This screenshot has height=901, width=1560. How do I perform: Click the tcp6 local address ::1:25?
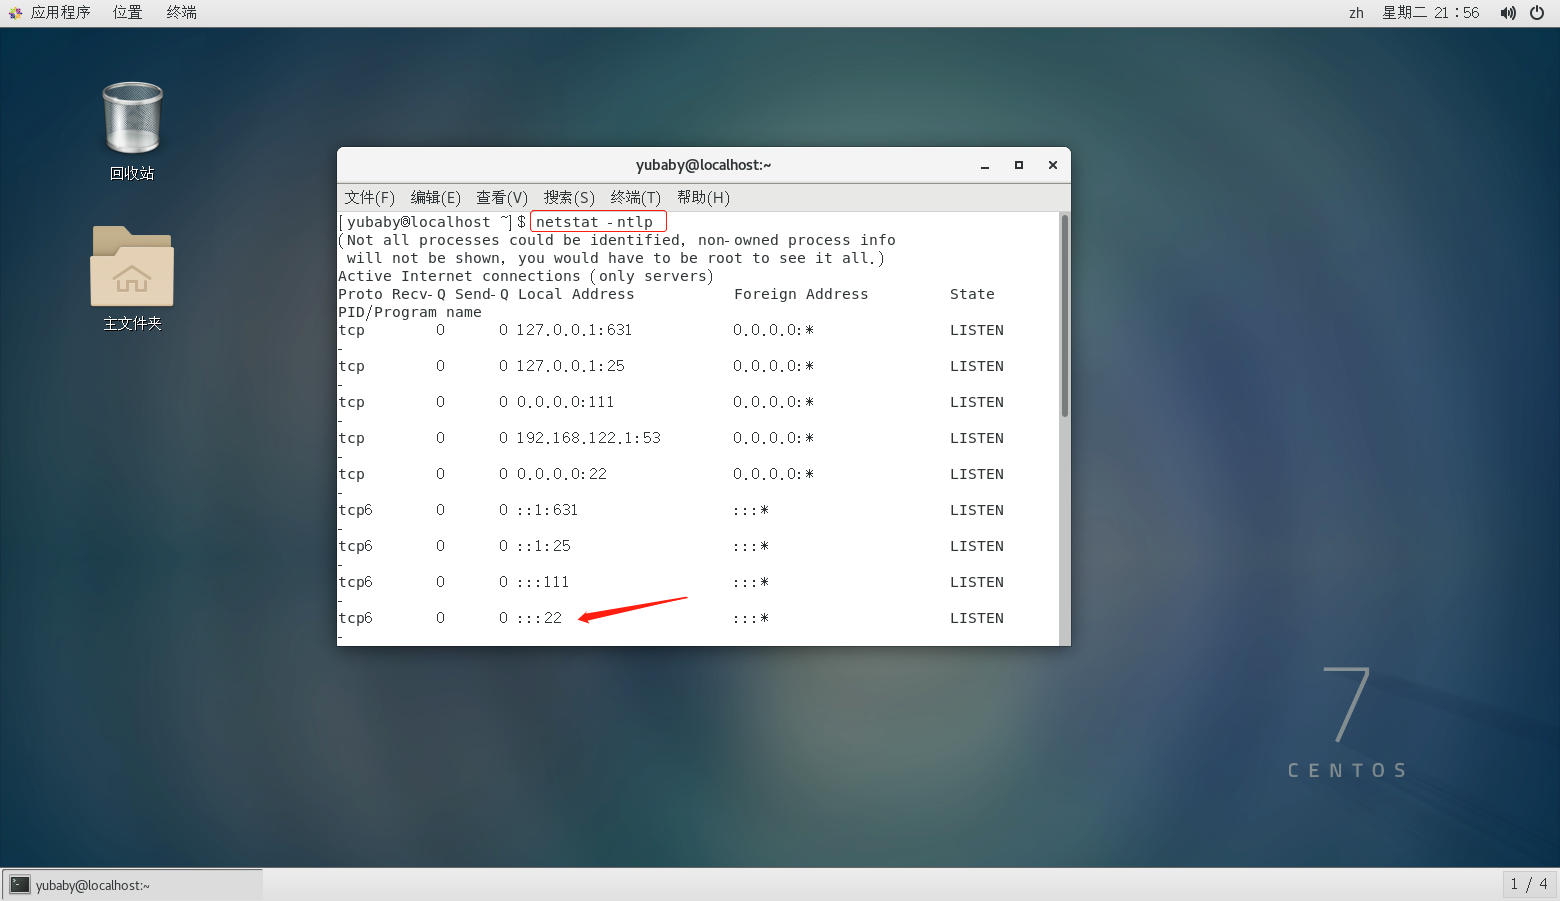(x=543, y=546)
